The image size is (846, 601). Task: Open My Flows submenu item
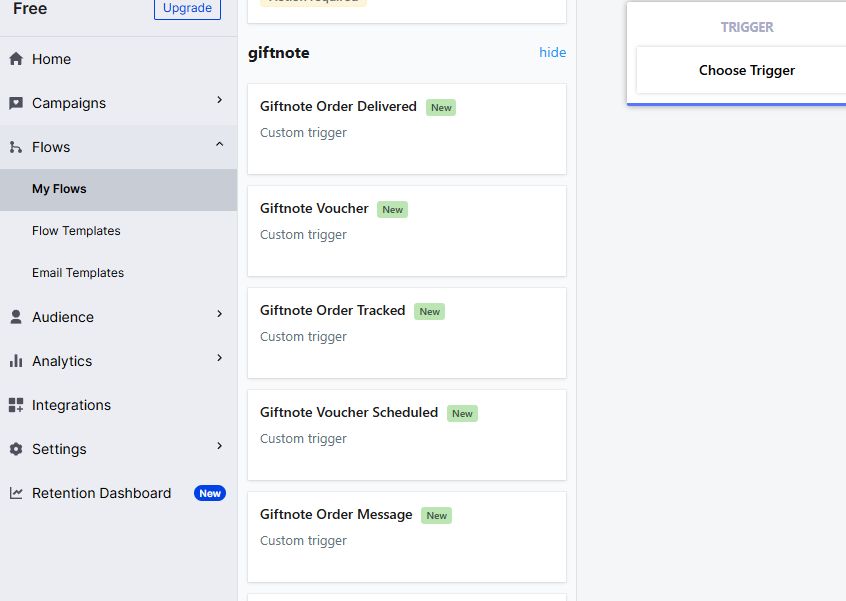click(118, 189)
